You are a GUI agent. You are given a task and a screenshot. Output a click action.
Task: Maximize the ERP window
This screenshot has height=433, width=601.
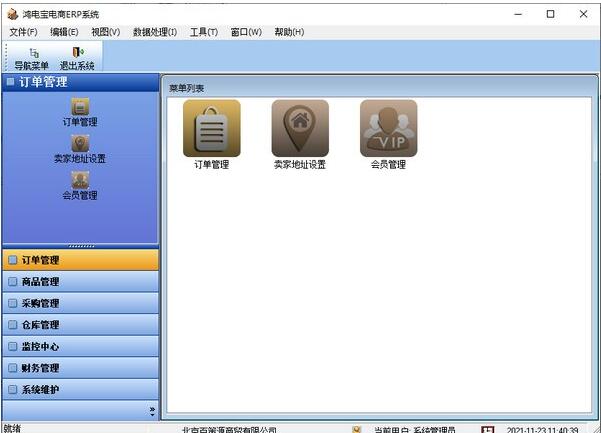pos(550,14)
